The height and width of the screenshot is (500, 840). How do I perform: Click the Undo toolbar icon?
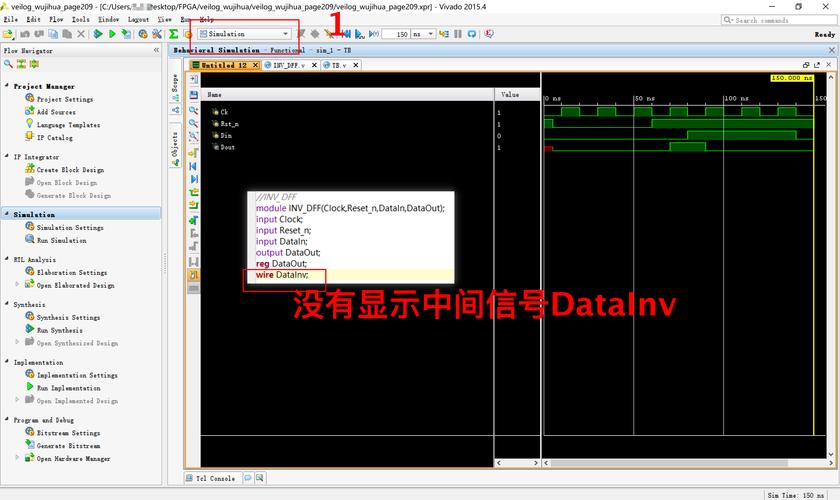coord(25,34)
